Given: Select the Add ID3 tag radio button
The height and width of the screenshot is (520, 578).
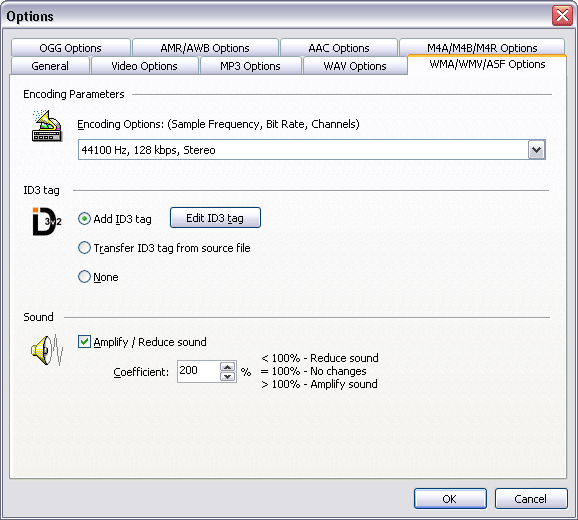Looking at the screenshot, I should (84, 219).
